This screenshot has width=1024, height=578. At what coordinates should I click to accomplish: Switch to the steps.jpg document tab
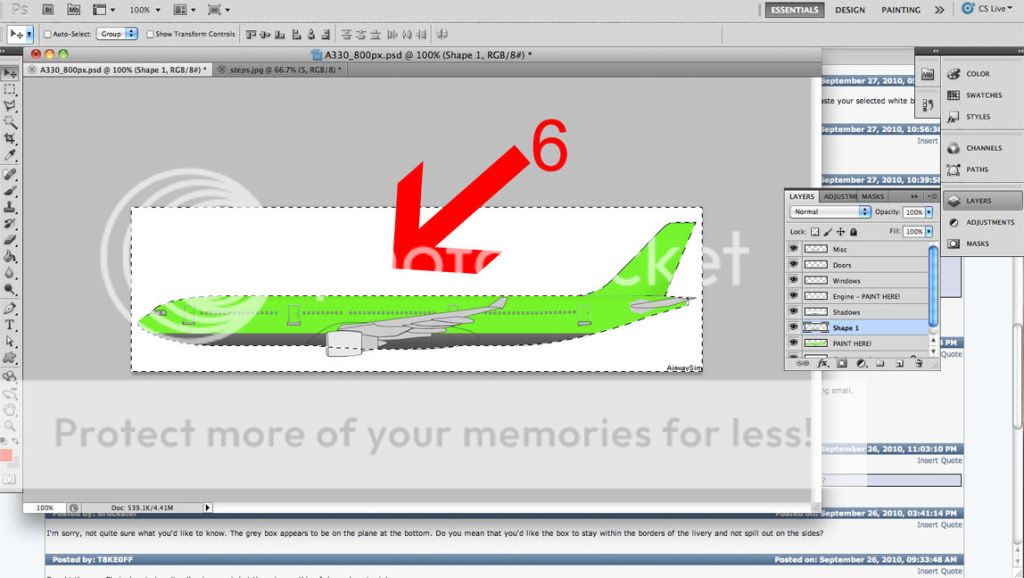click(x=283, y=70)
